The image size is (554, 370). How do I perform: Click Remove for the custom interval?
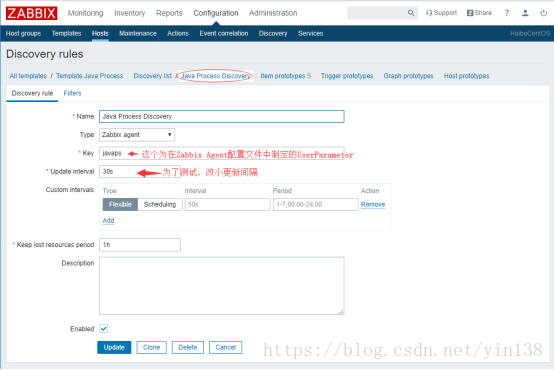373,204
